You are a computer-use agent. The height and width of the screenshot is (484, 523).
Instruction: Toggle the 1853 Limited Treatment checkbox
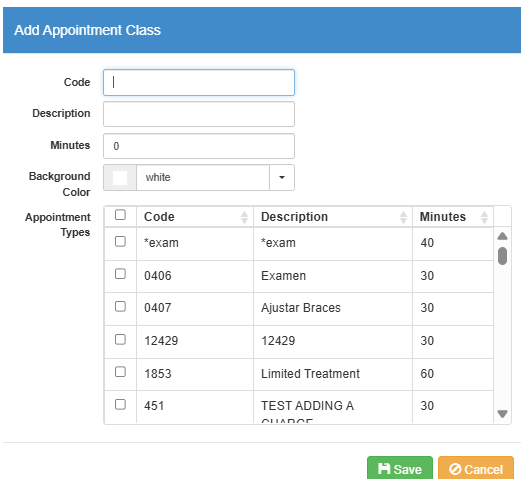pyautogui.click(x=120, y=372)
